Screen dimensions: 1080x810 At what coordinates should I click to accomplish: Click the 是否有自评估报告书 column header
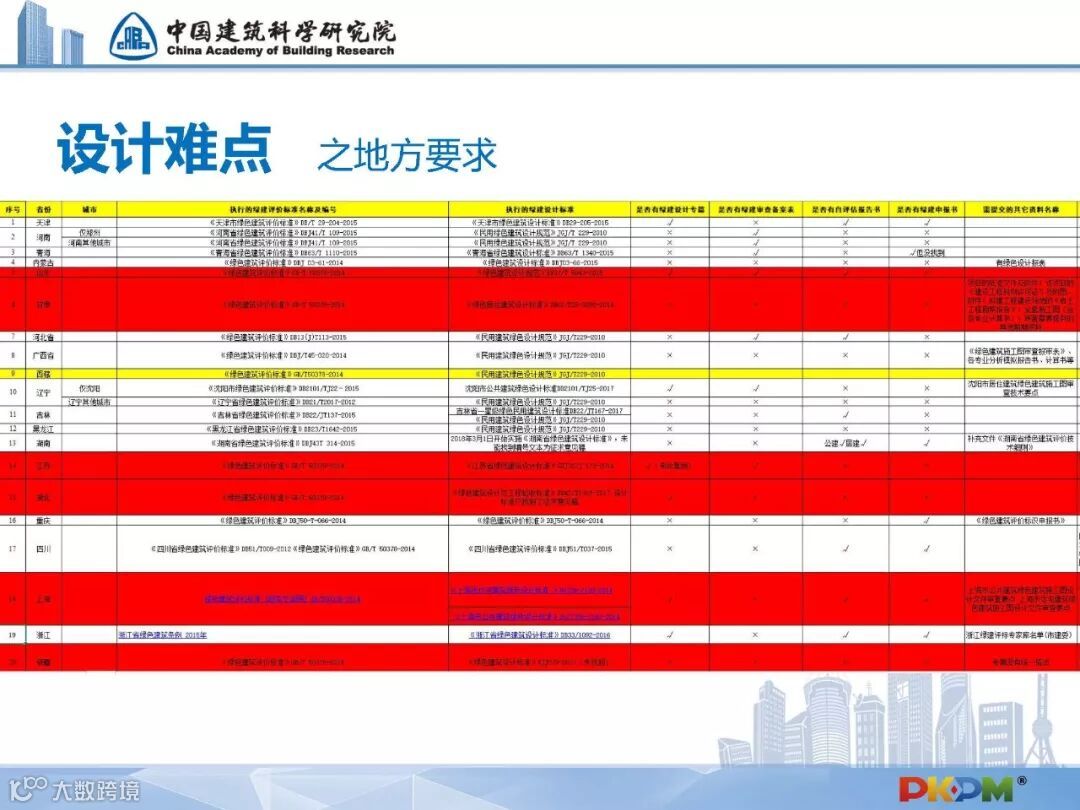pos(845,209)
